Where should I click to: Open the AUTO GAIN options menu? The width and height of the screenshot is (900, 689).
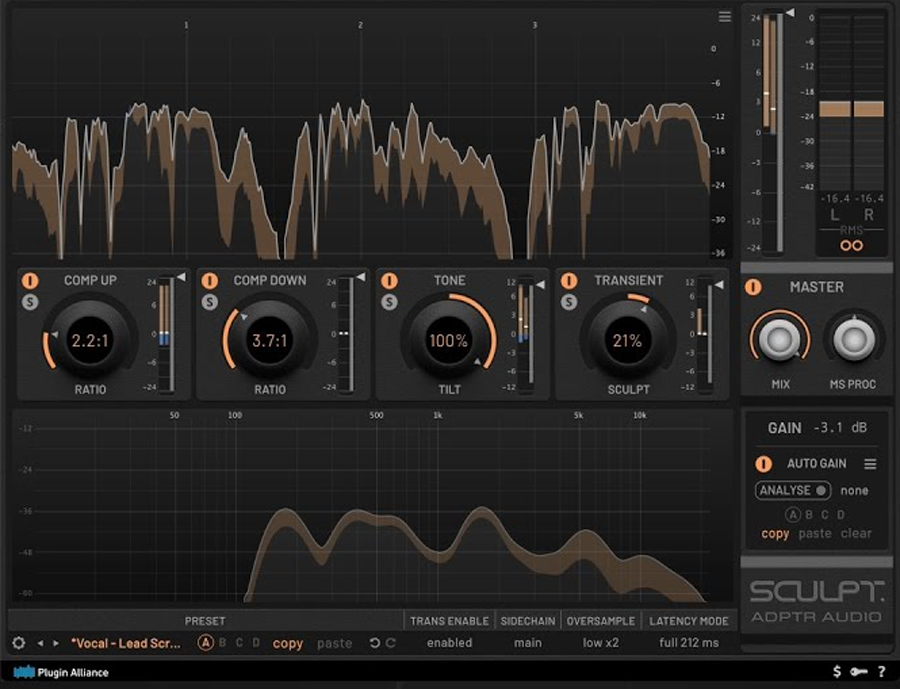coord(870,463)
